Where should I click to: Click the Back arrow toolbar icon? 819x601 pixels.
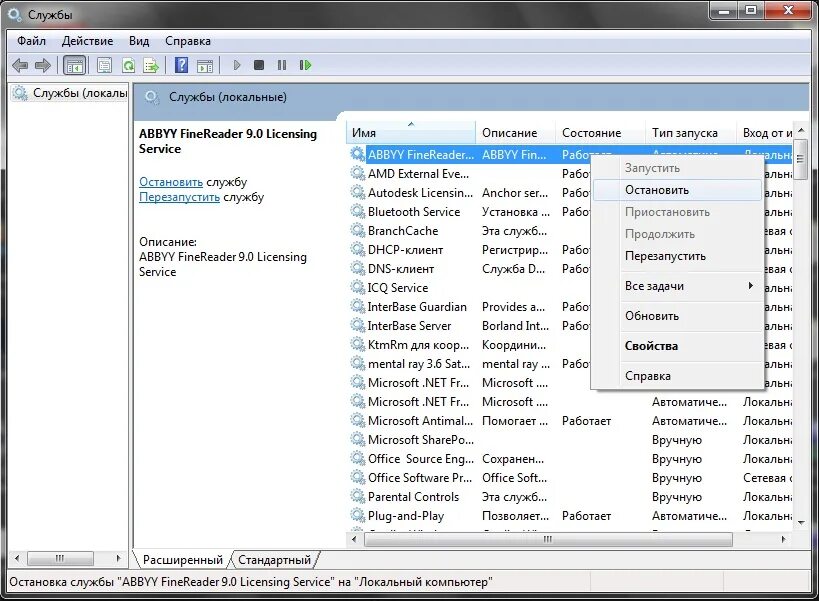[20, 65]
